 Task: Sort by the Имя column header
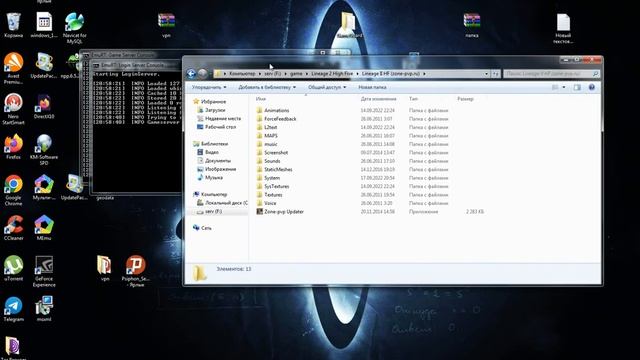261,99
